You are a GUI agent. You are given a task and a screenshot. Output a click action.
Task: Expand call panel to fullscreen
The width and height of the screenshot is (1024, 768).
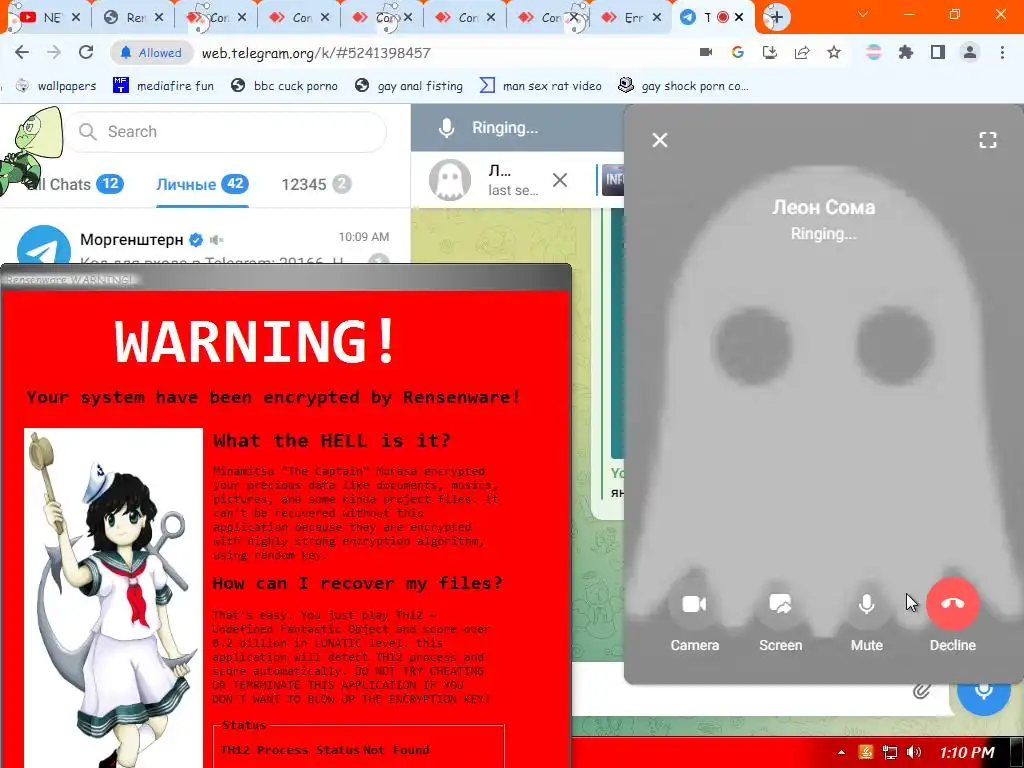(x=987, y=140)
